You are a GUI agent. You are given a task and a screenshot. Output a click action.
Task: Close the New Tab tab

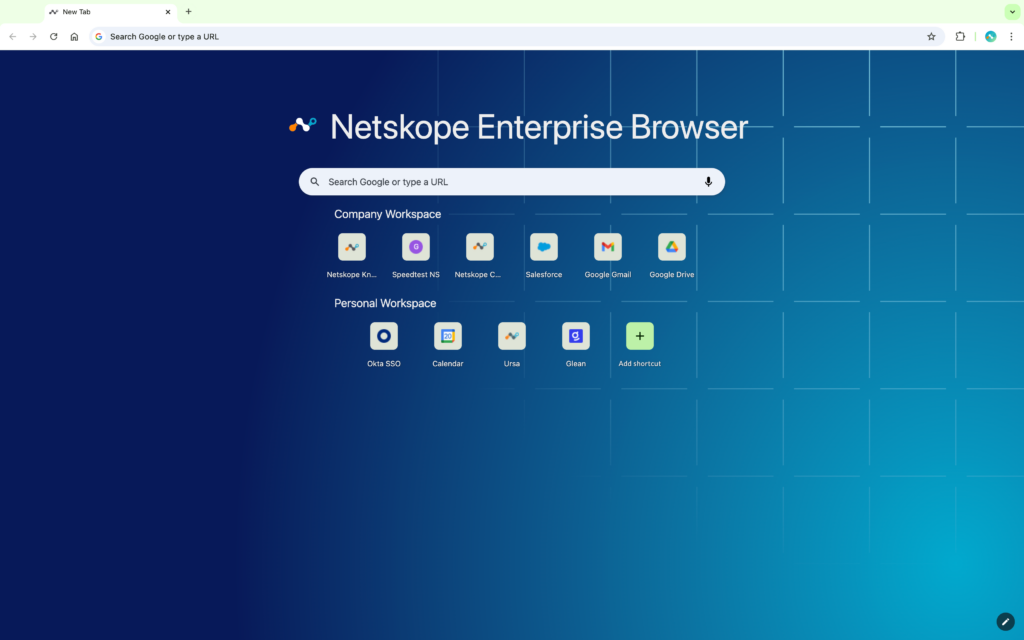tap(168, 12)
